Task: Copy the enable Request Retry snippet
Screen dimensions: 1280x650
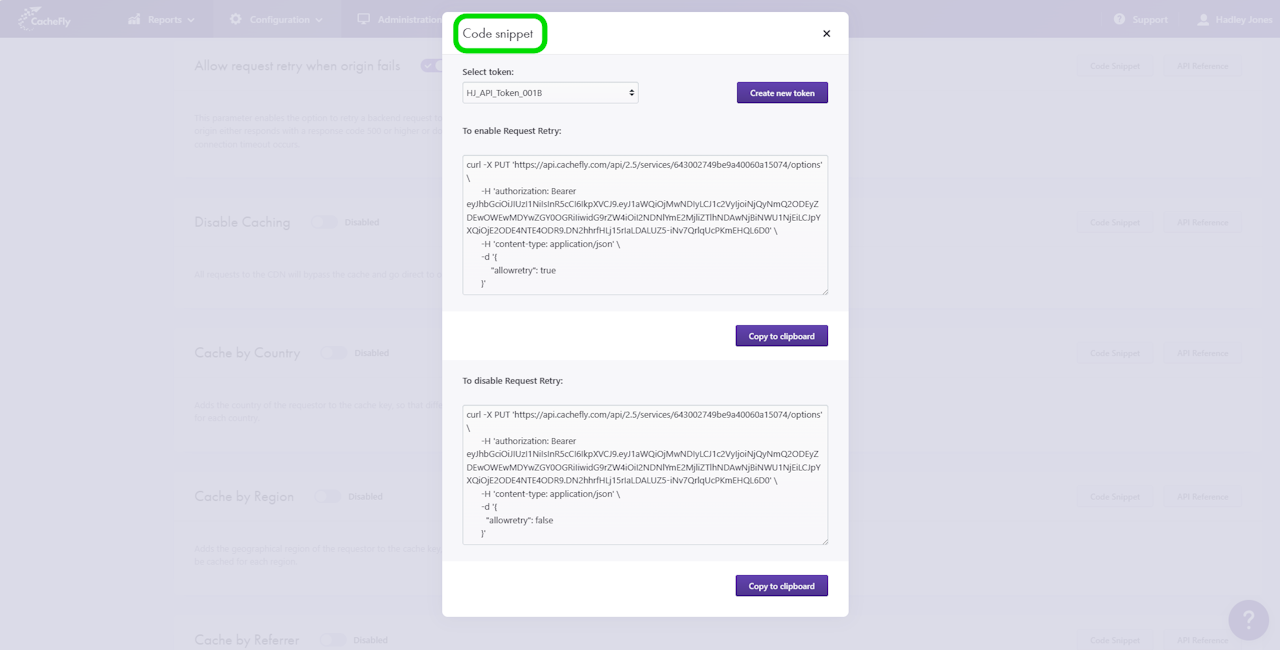Action: (x=781, y=336)
